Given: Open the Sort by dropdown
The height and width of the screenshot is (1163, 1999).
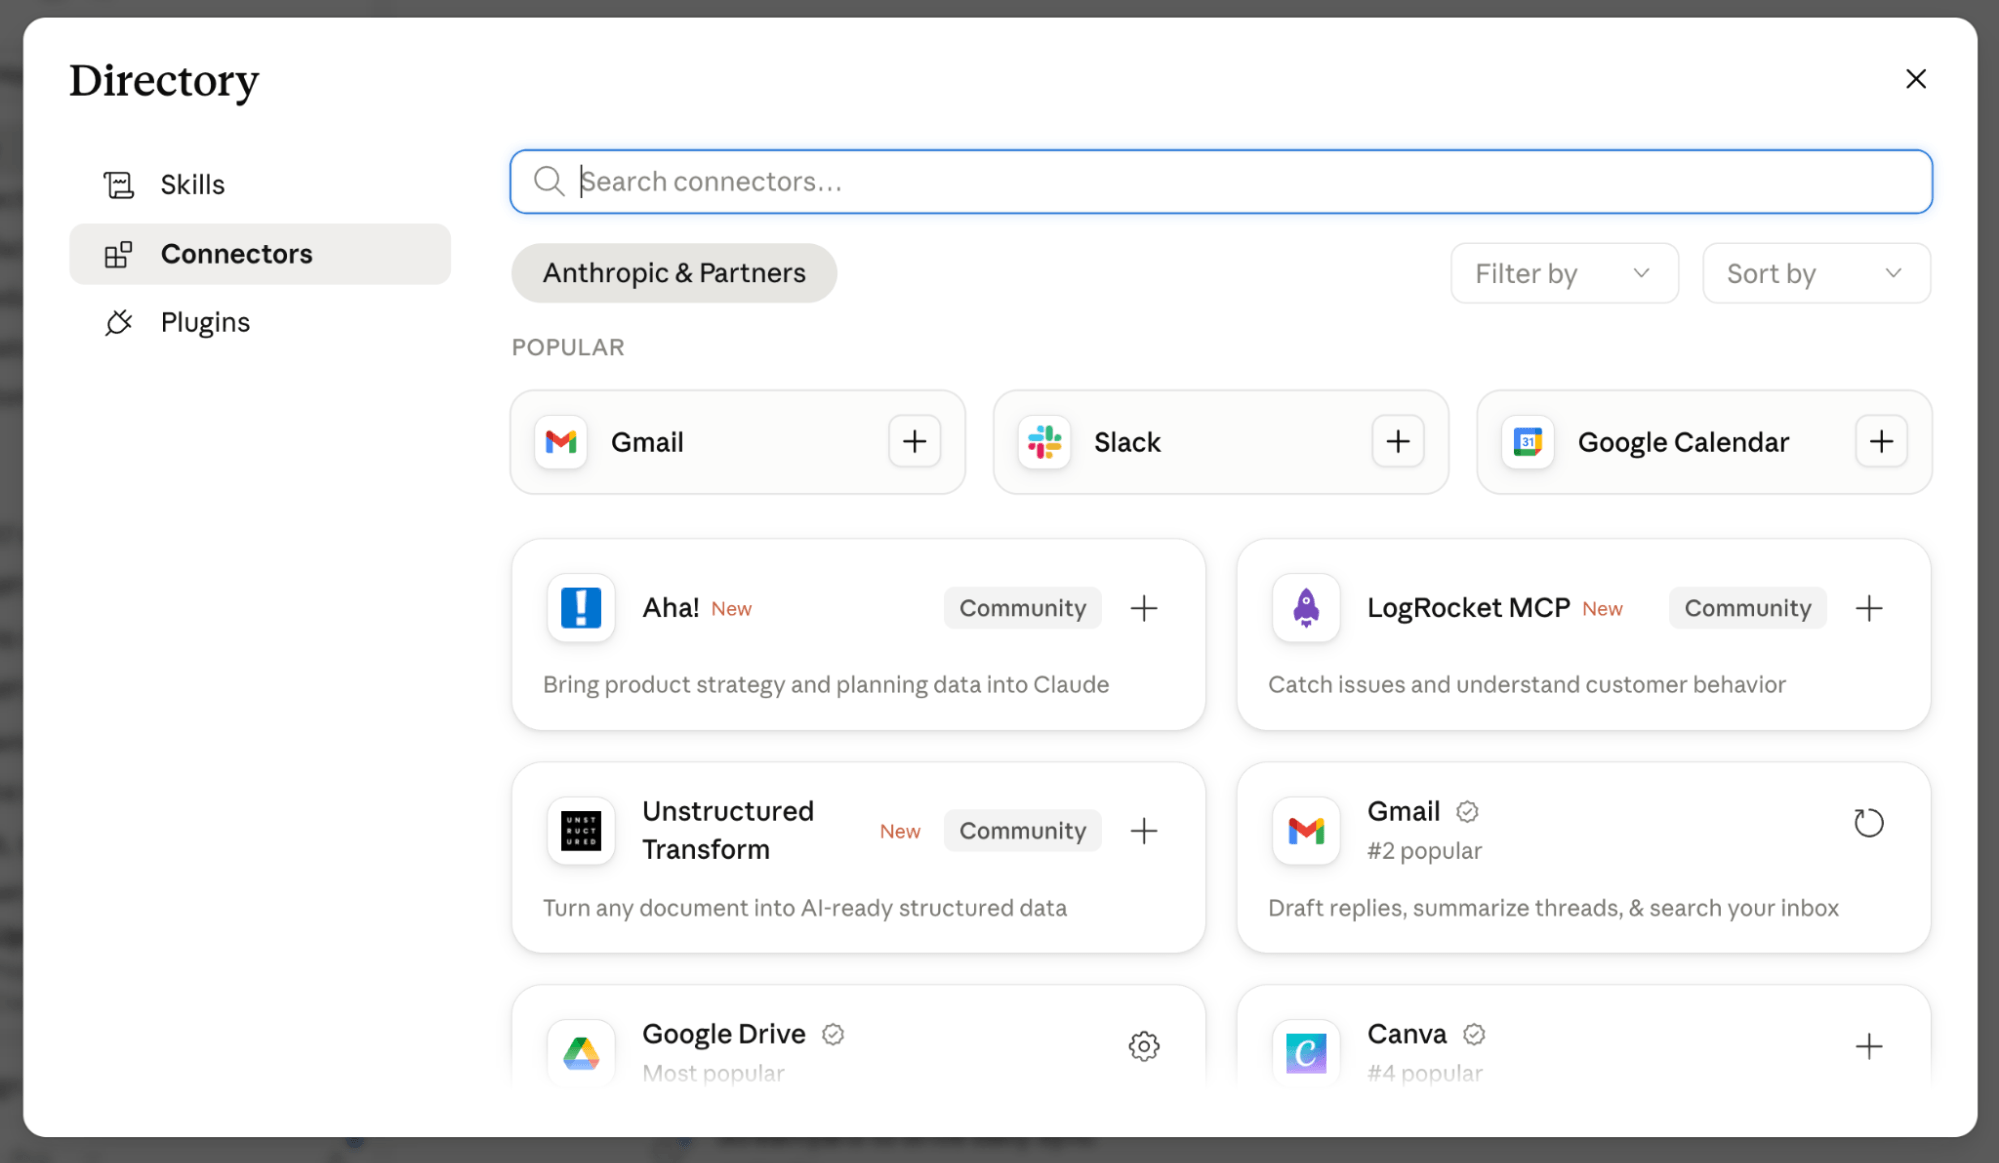Looking at the screenshot, I should click(1816, 273).
